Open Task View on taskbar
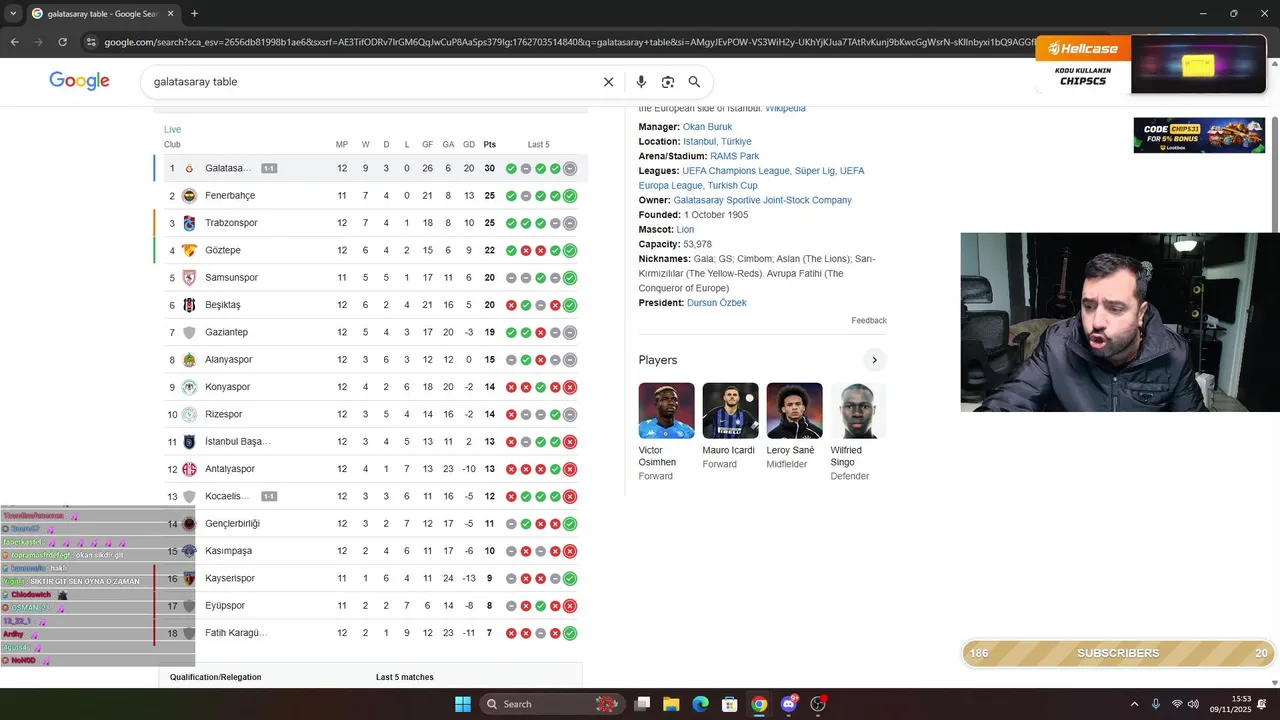 pyautogui.click(x=643, y=704)
